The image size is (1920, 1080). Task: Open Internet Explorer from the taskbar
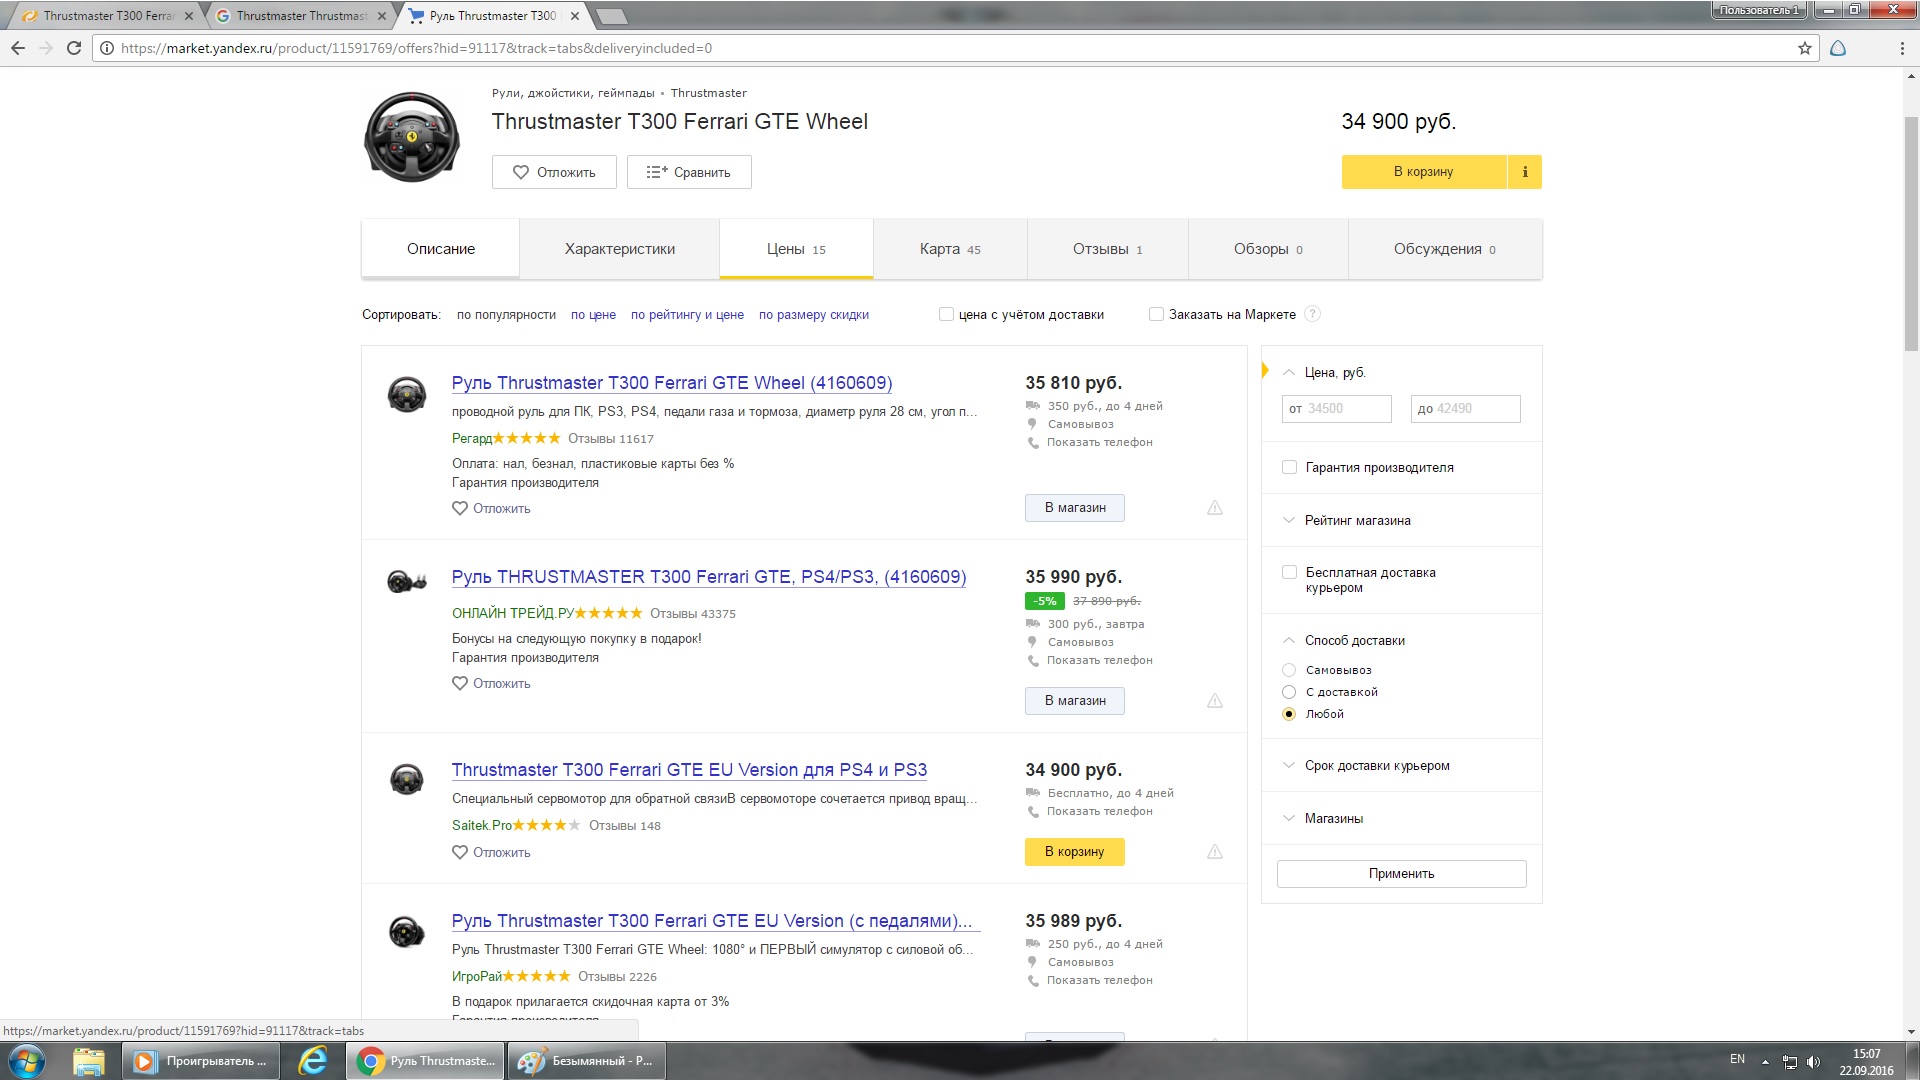point(313,1061)
